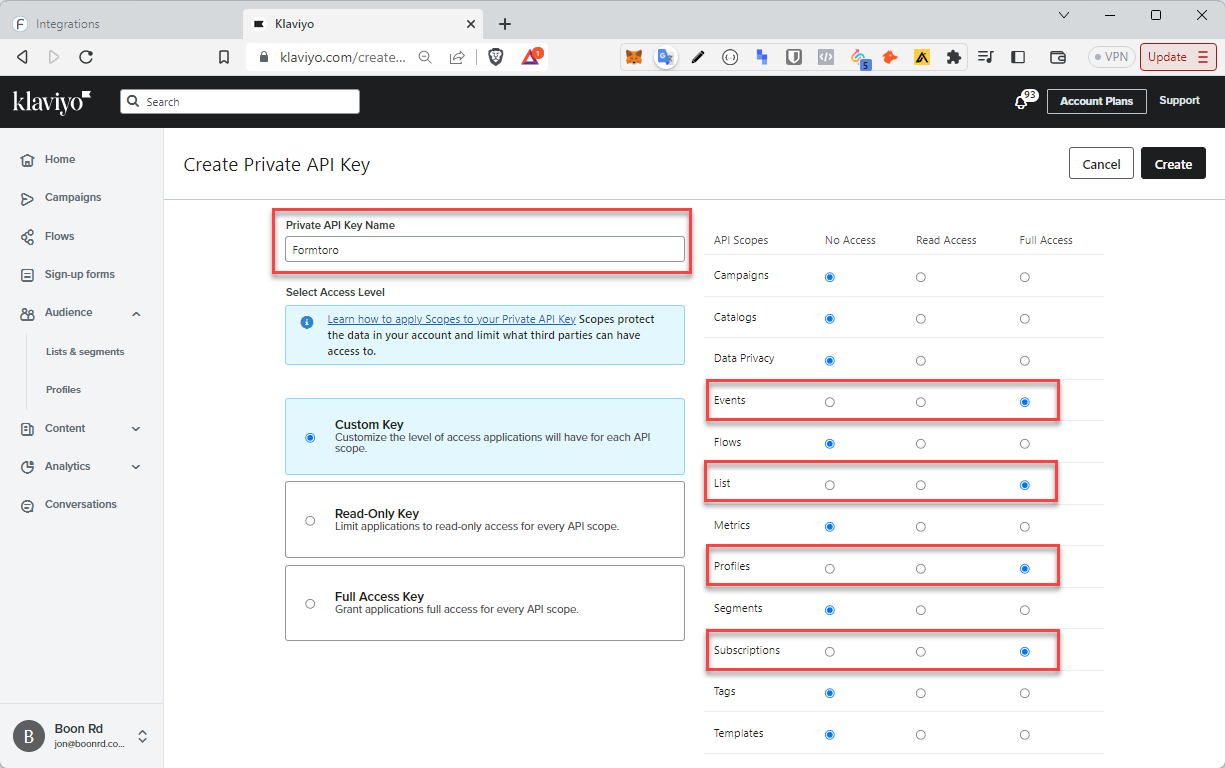Open the Support menu item
The width and height of the screenshot is (1225, 768).
pos(1179,101)
